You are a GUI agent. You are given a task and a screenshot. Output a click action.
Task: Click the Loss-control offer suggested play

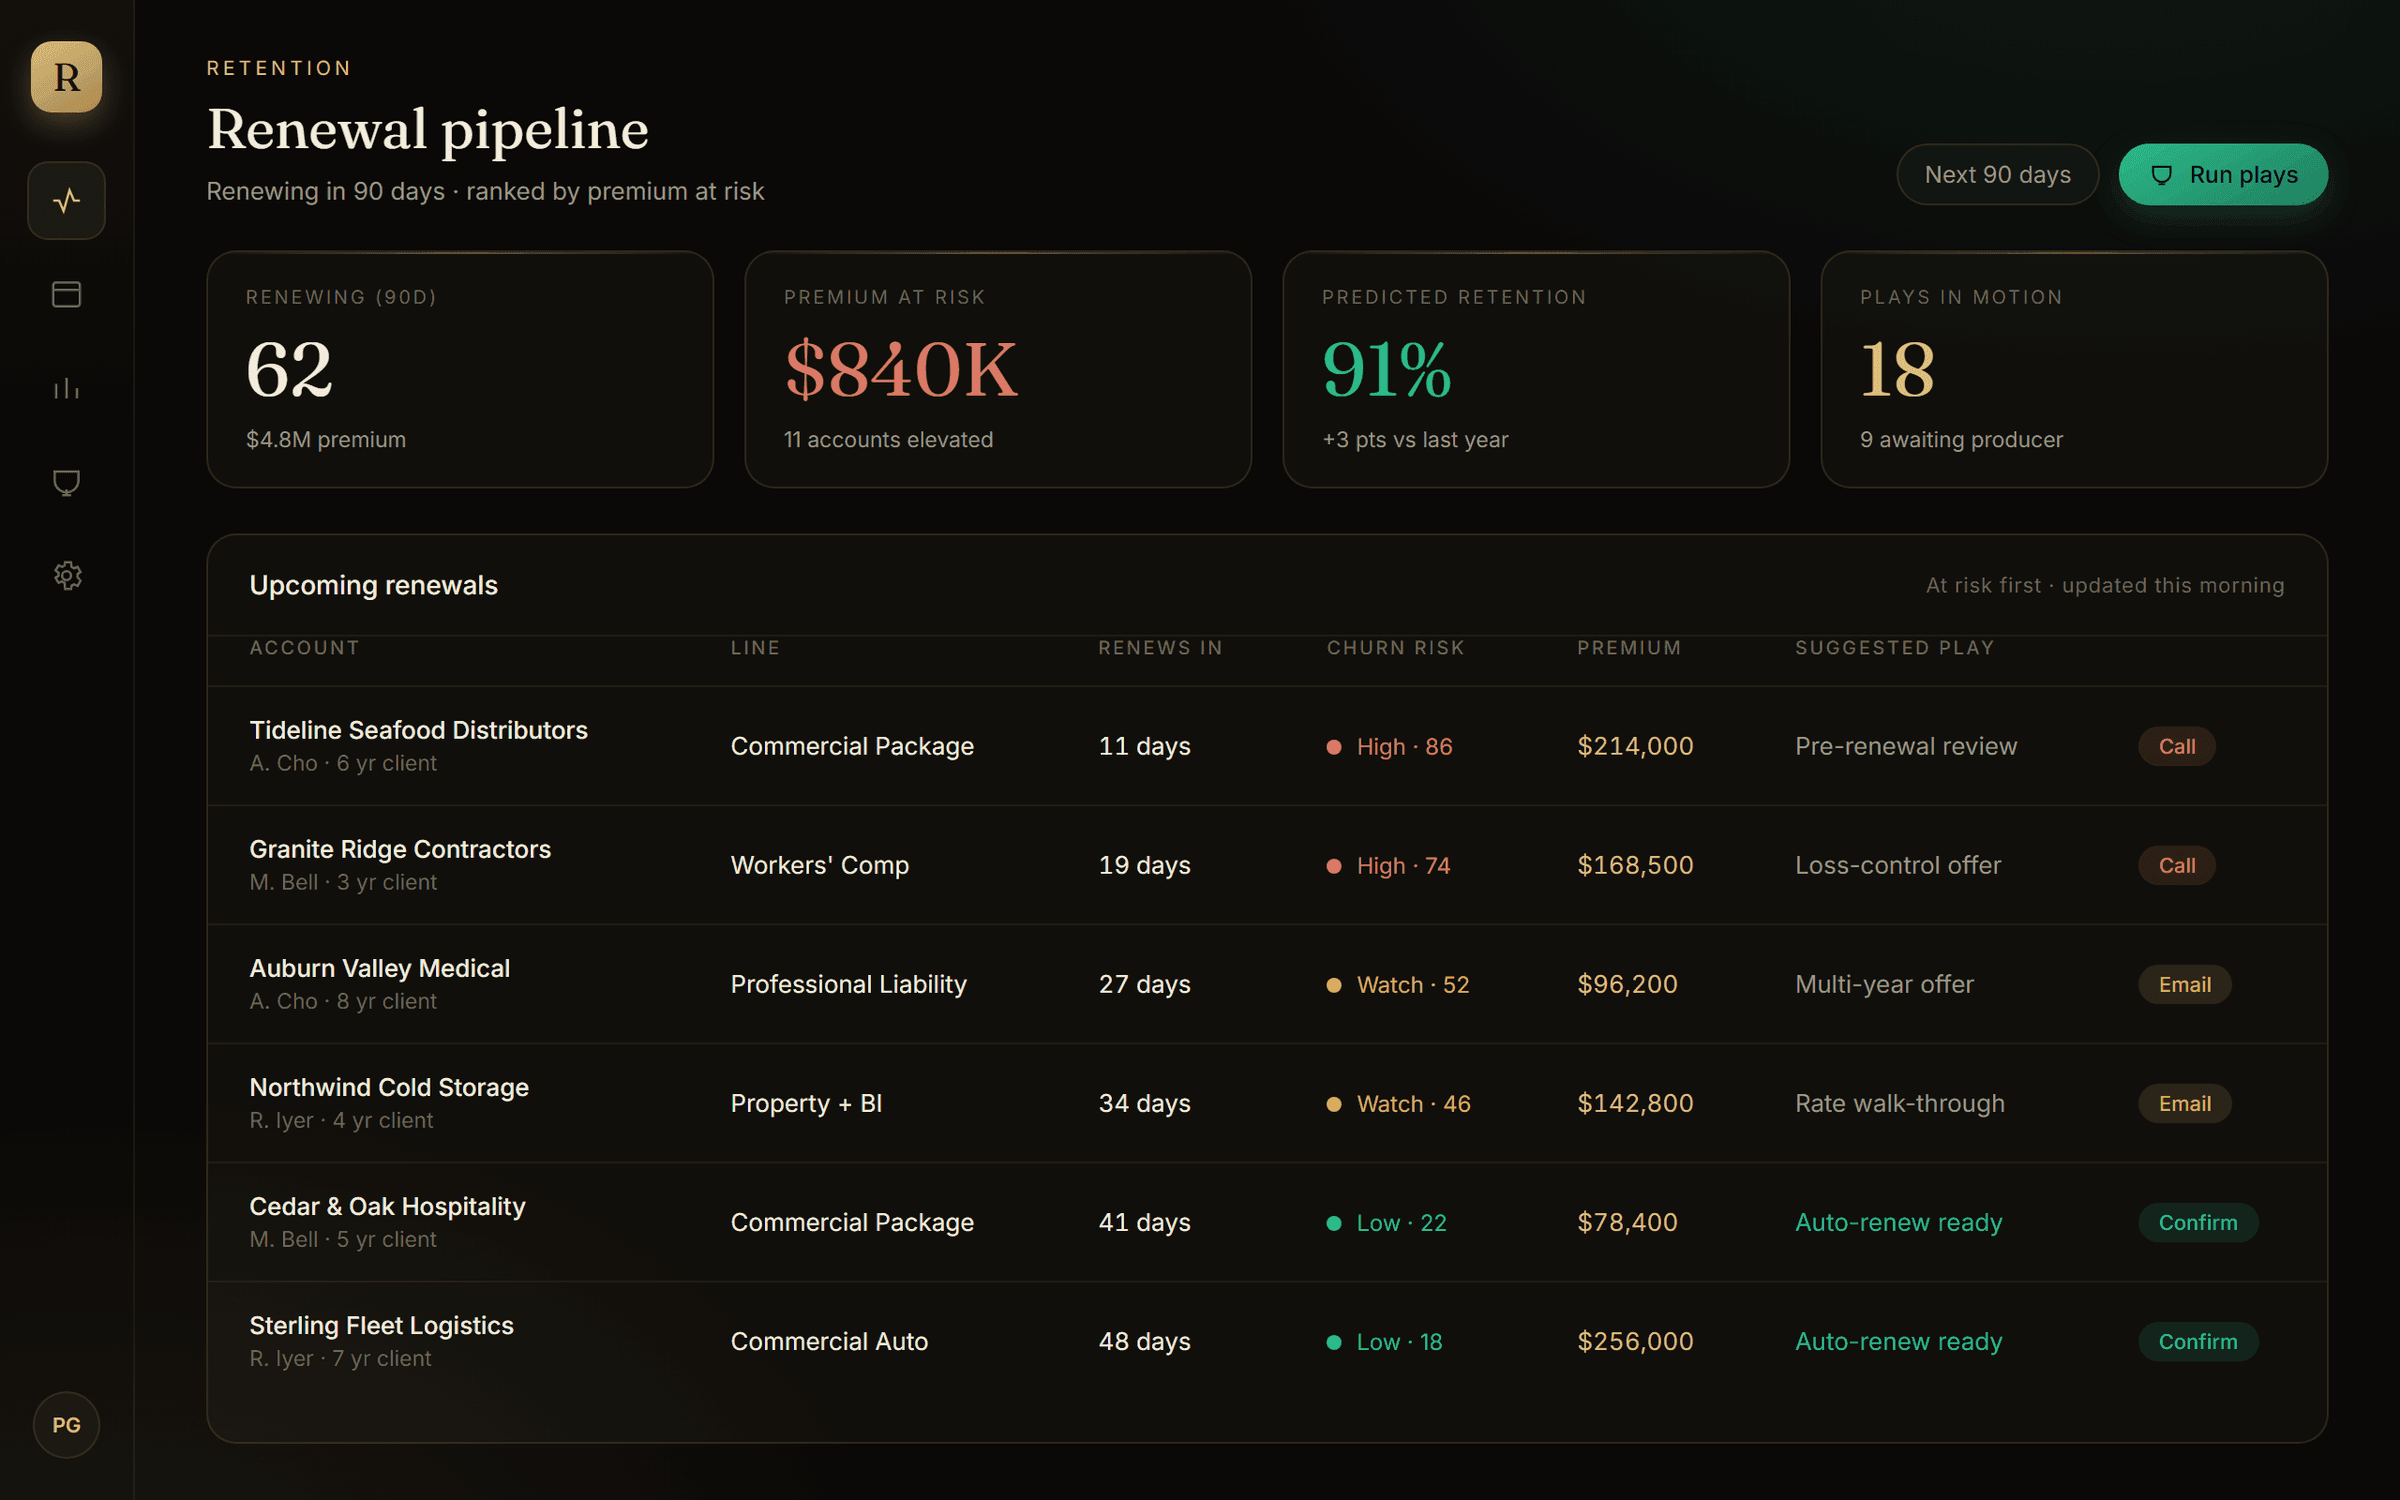(1898, 865)
